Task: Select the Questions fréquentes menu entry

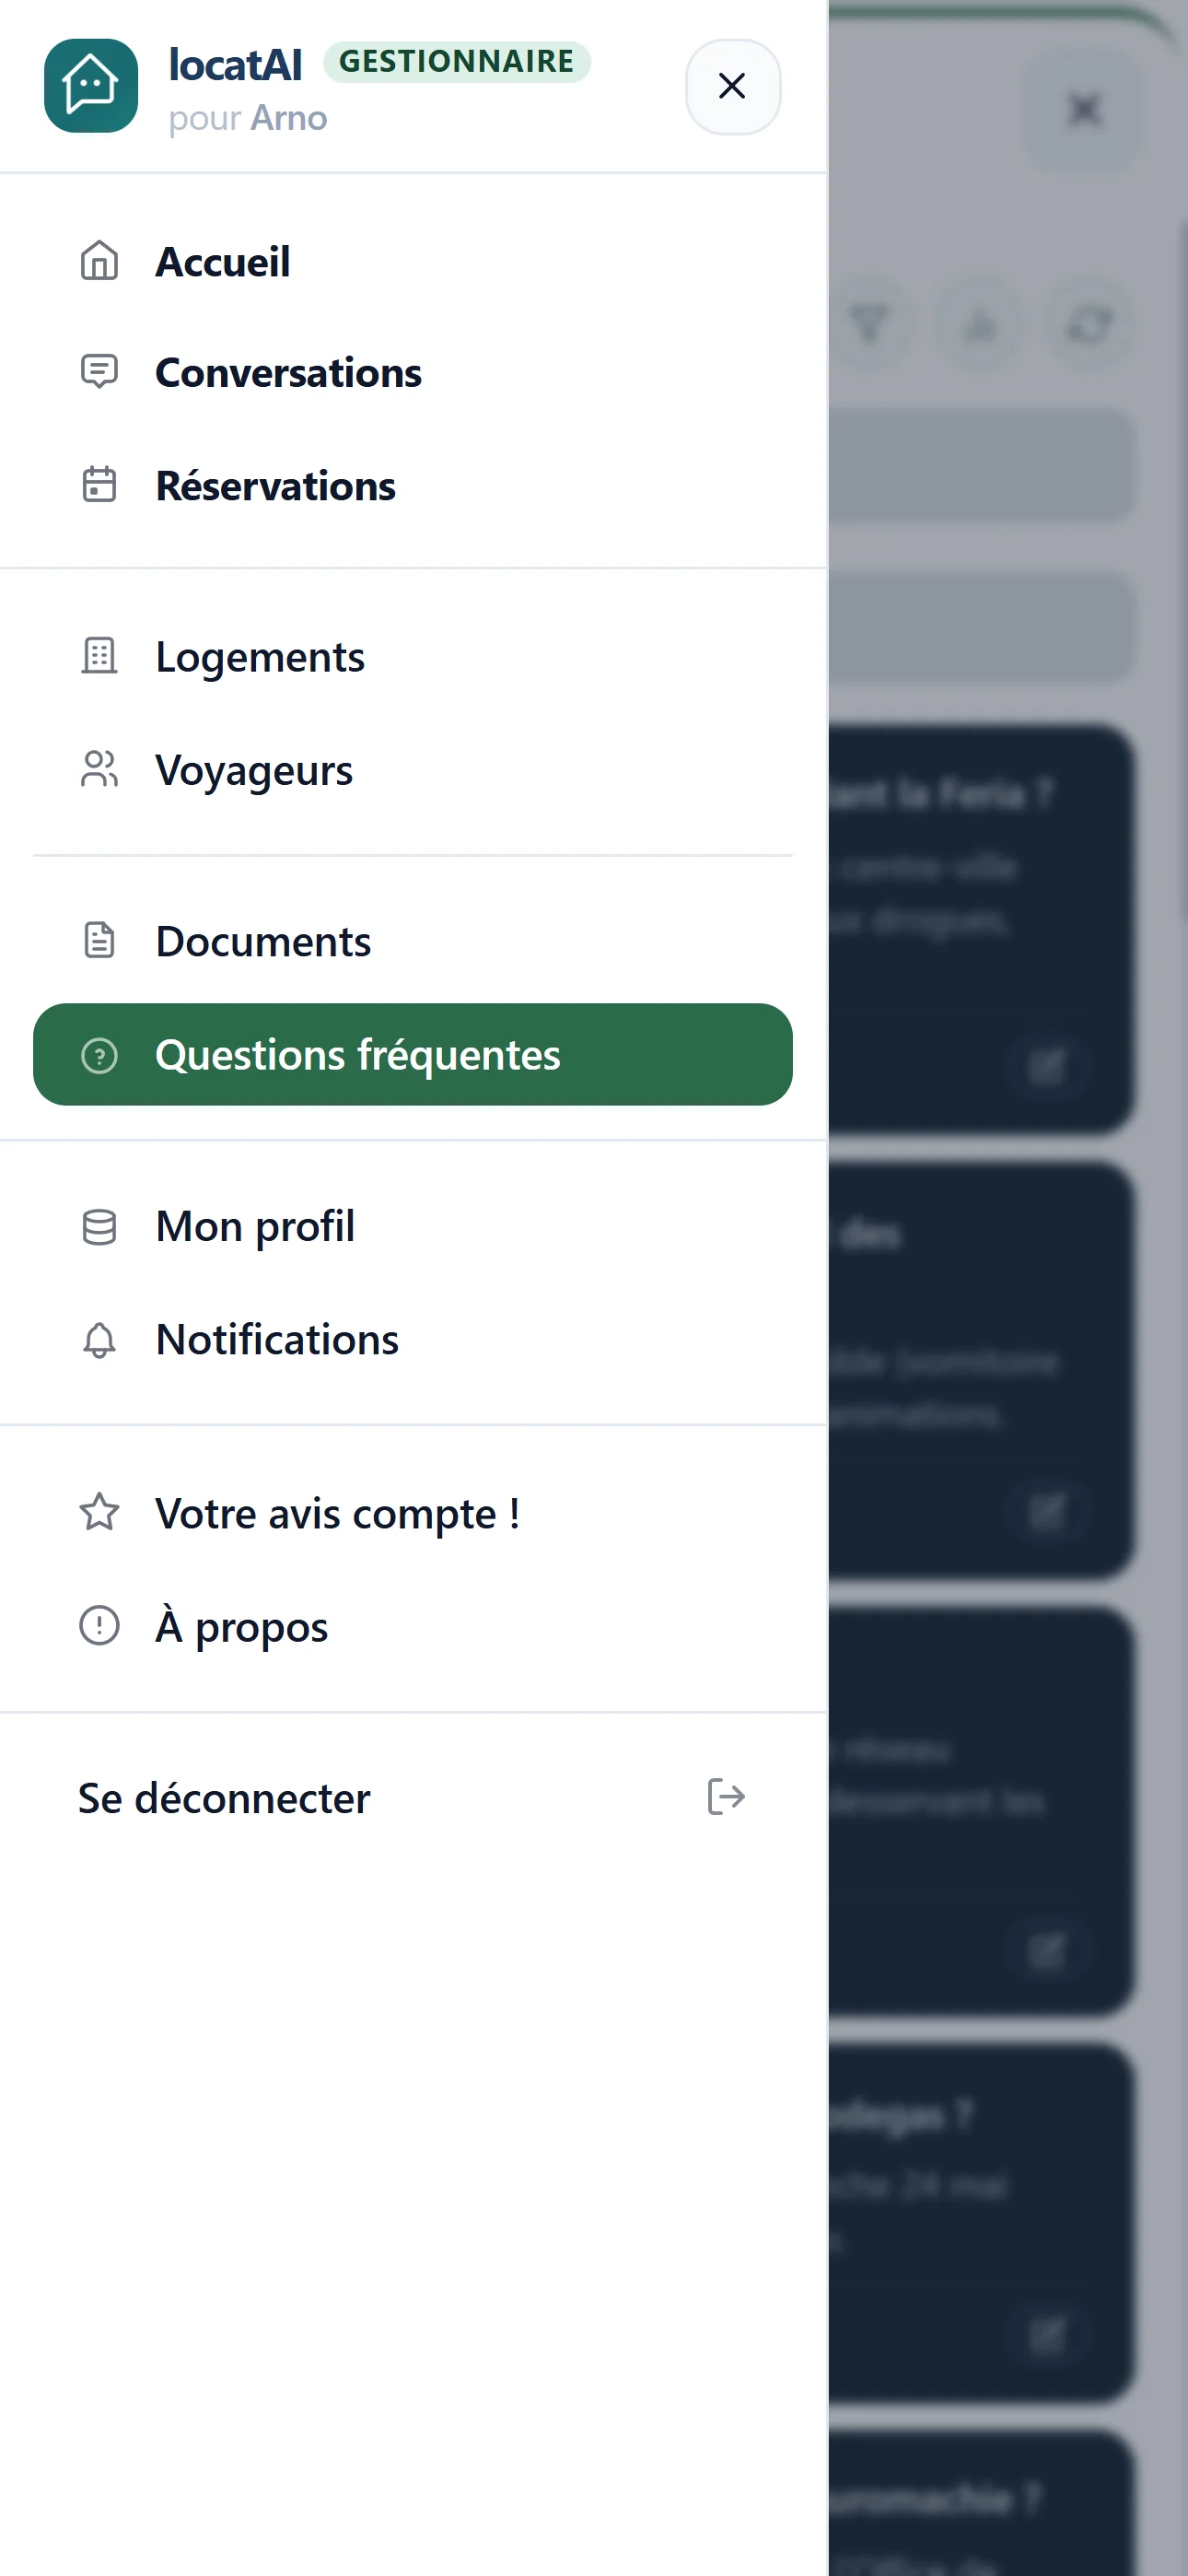Action: pos(413,1055)
